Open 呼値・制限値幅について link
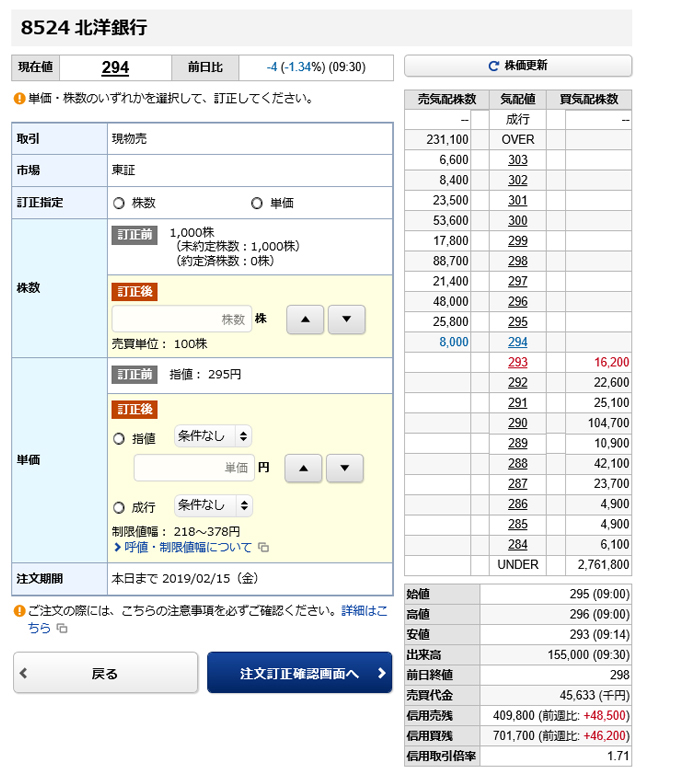The width and height of the screenshot is (680, 780). point(188,547)
